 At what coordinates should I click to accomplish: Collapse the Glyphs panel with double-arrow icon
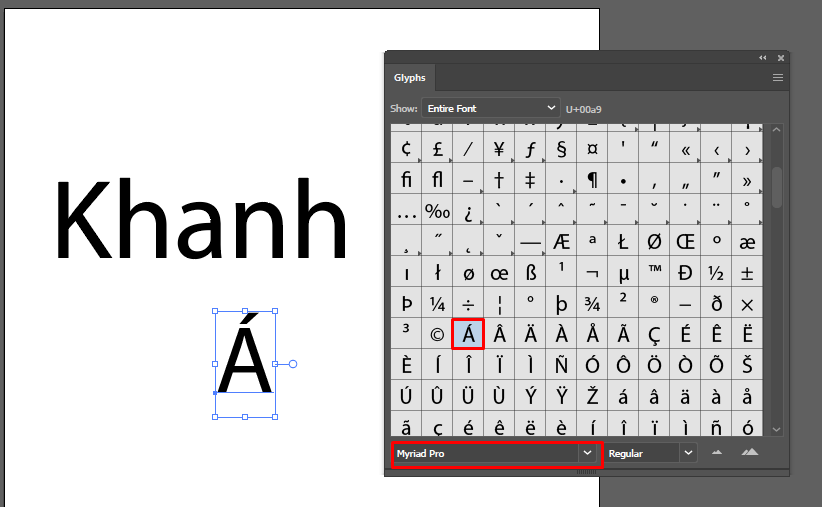click(x=763, y=58)
